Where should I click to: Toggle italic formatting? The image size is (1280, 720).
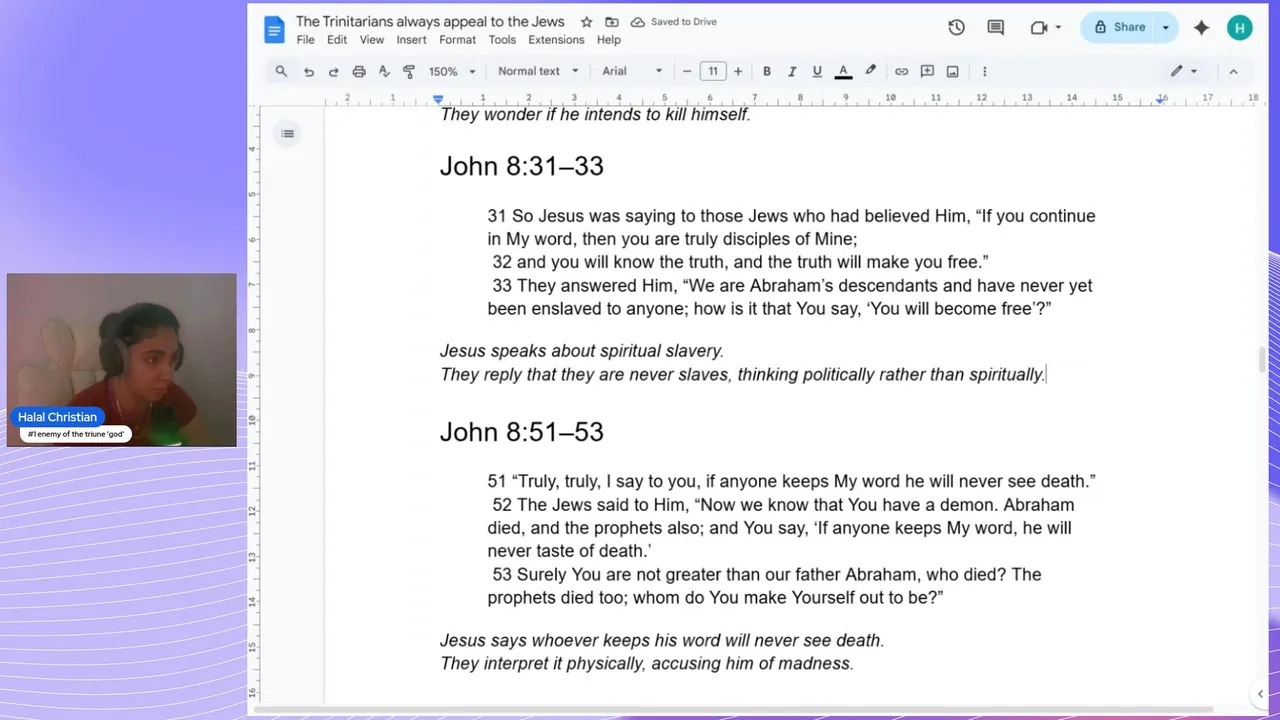coord(792,71)
